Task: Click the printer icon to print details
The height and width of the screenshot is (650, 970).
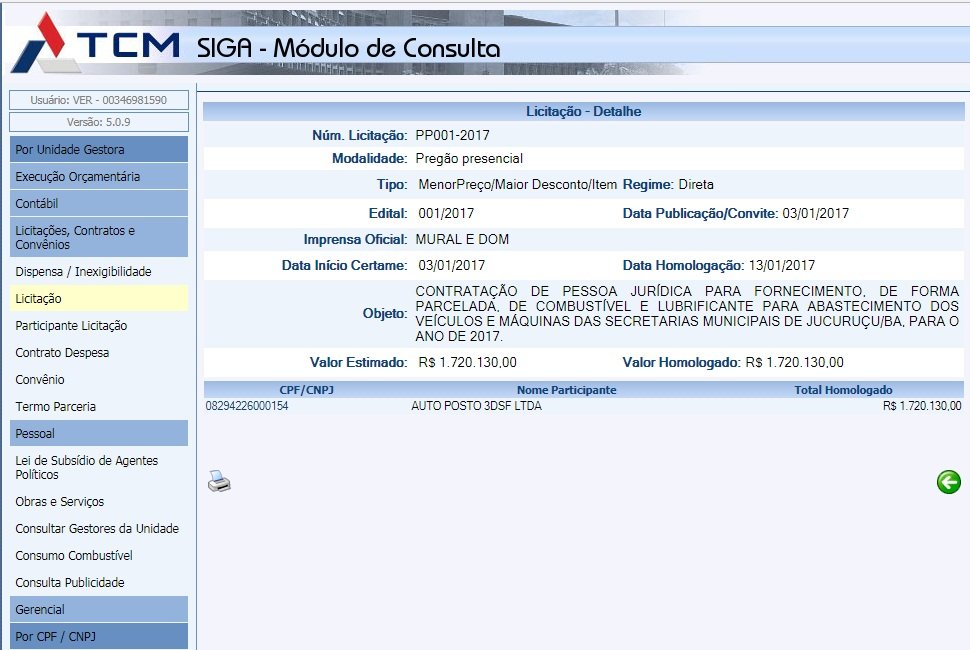Action: pos(219,482)
